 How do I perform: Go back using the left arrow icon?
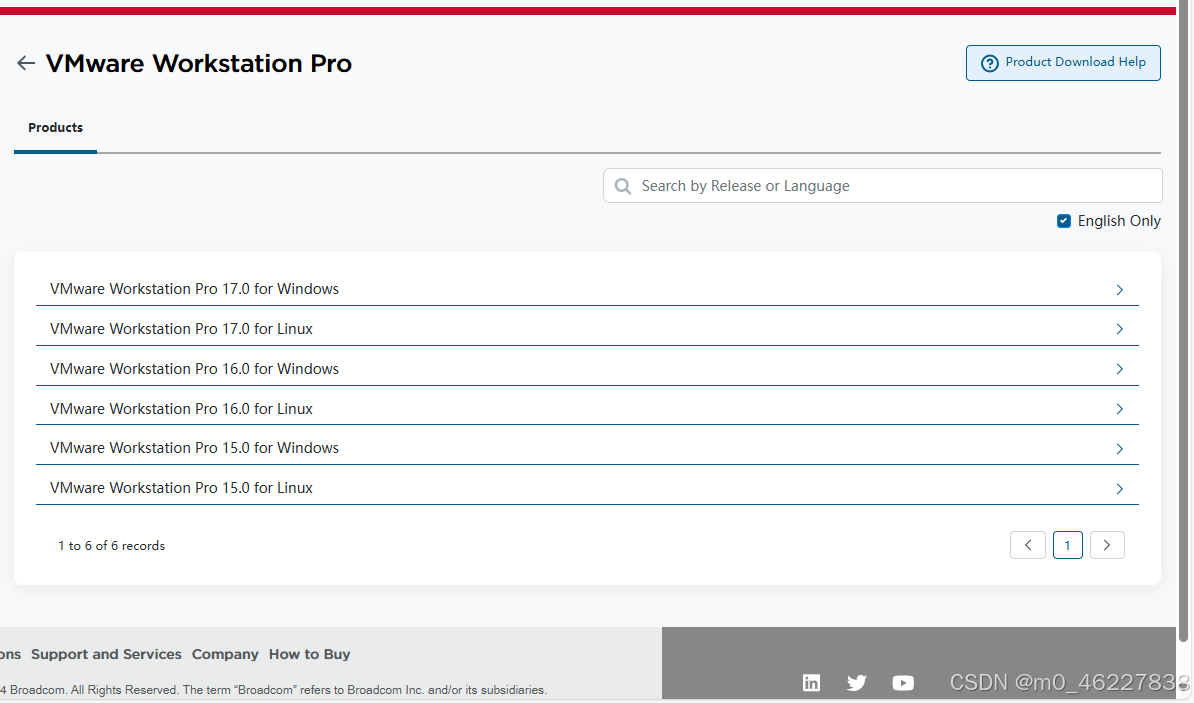pos(26,63)
